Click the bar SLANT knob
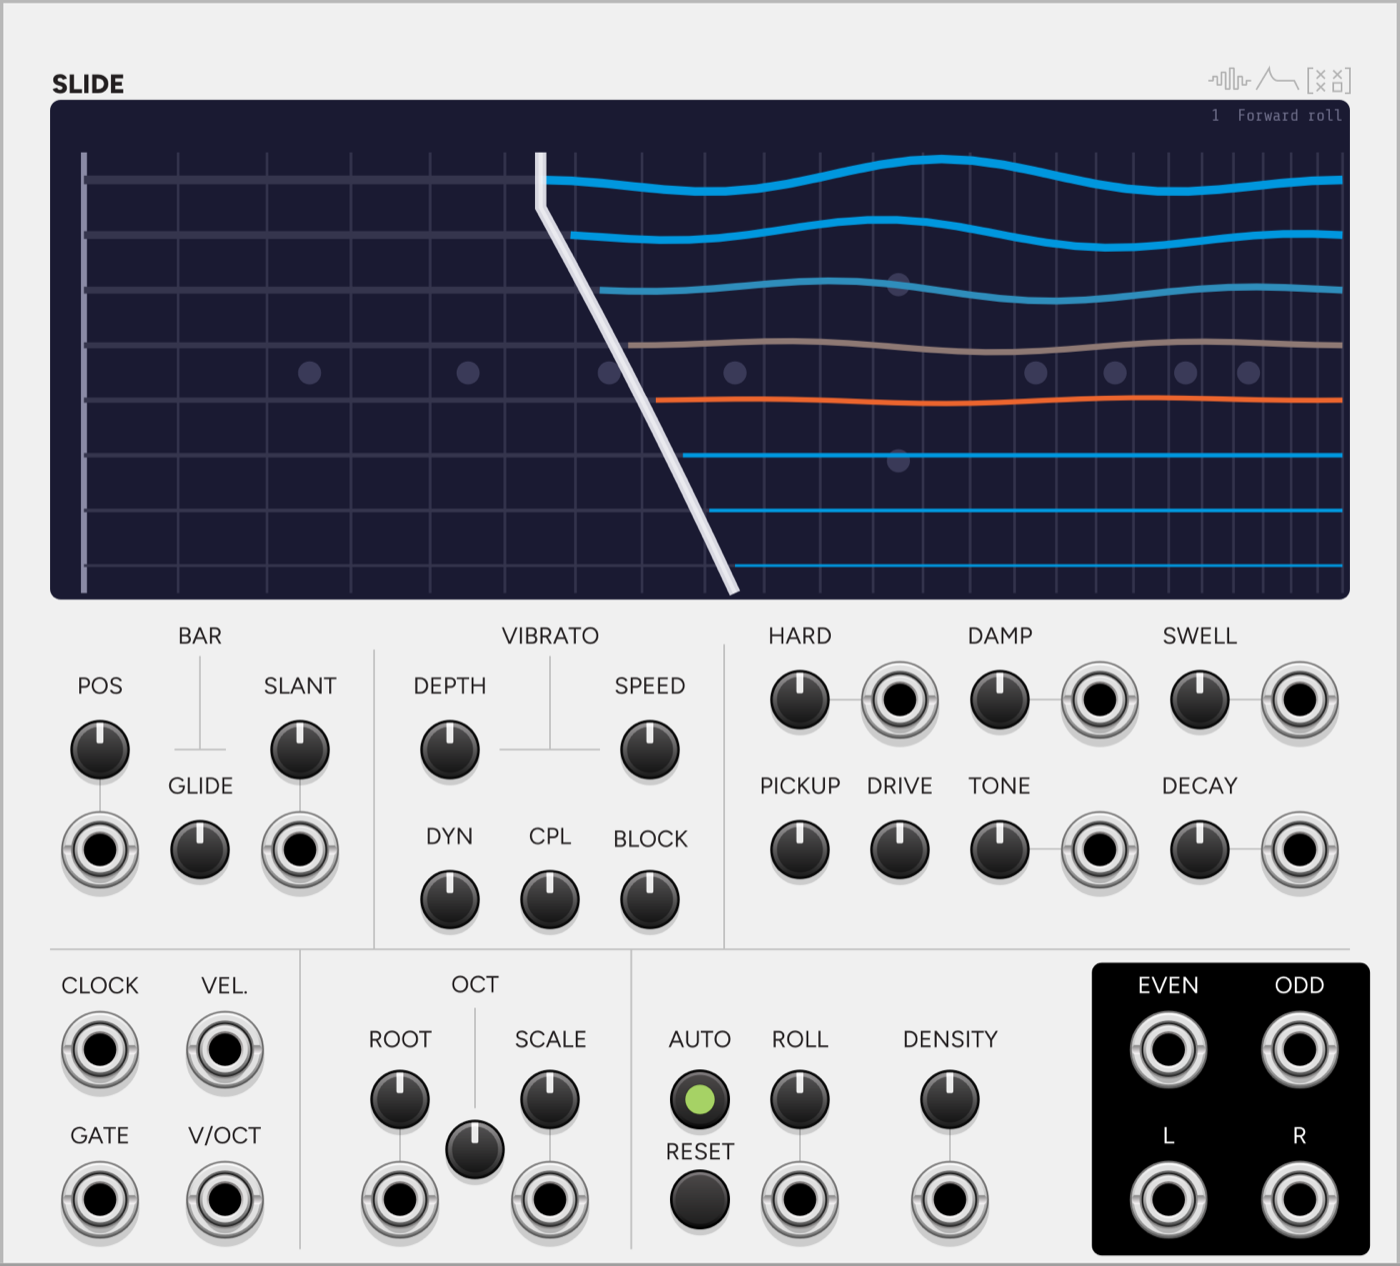1400x1266 pixels. [300, 750]
